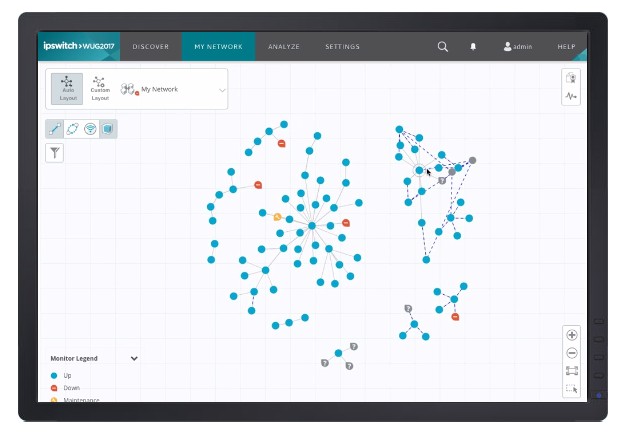623x433 pixels.
Task: Toggle the link connections overlay icon
Action: (55, 129)
